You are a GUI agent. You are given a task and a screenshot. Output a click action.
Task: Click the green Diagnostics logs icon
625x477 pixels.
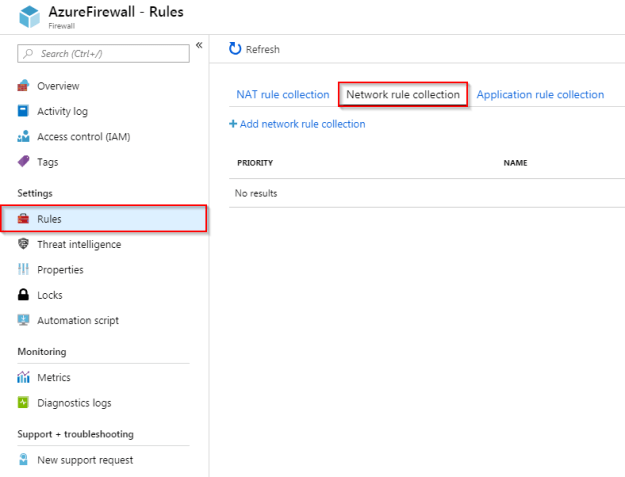(23, 402)
